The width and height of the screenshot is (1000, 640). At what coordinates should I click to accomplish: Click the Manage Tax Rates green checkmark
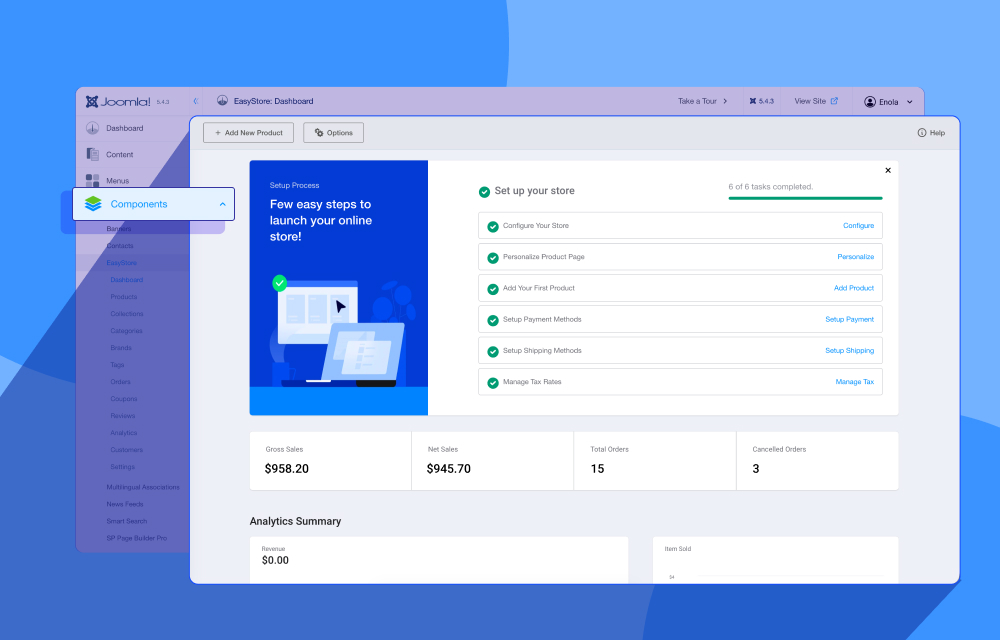(x=492, y=382)
